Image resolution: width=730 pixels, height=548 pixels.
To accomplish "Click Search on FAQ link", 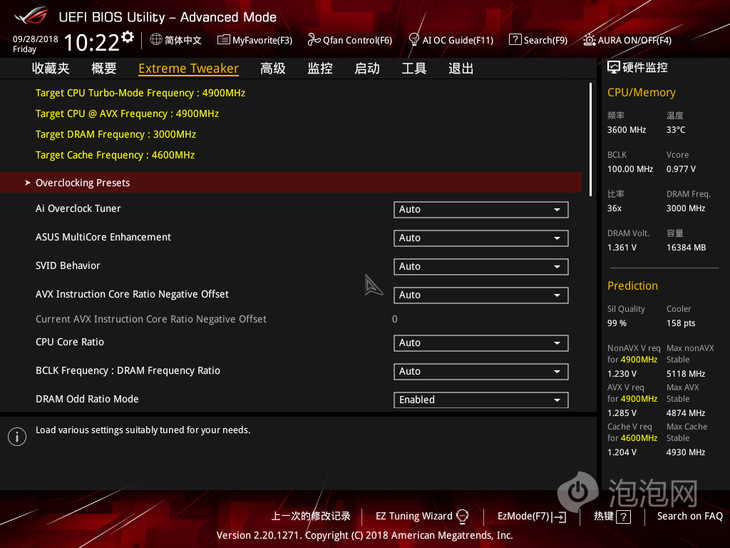I will point(689,516).
